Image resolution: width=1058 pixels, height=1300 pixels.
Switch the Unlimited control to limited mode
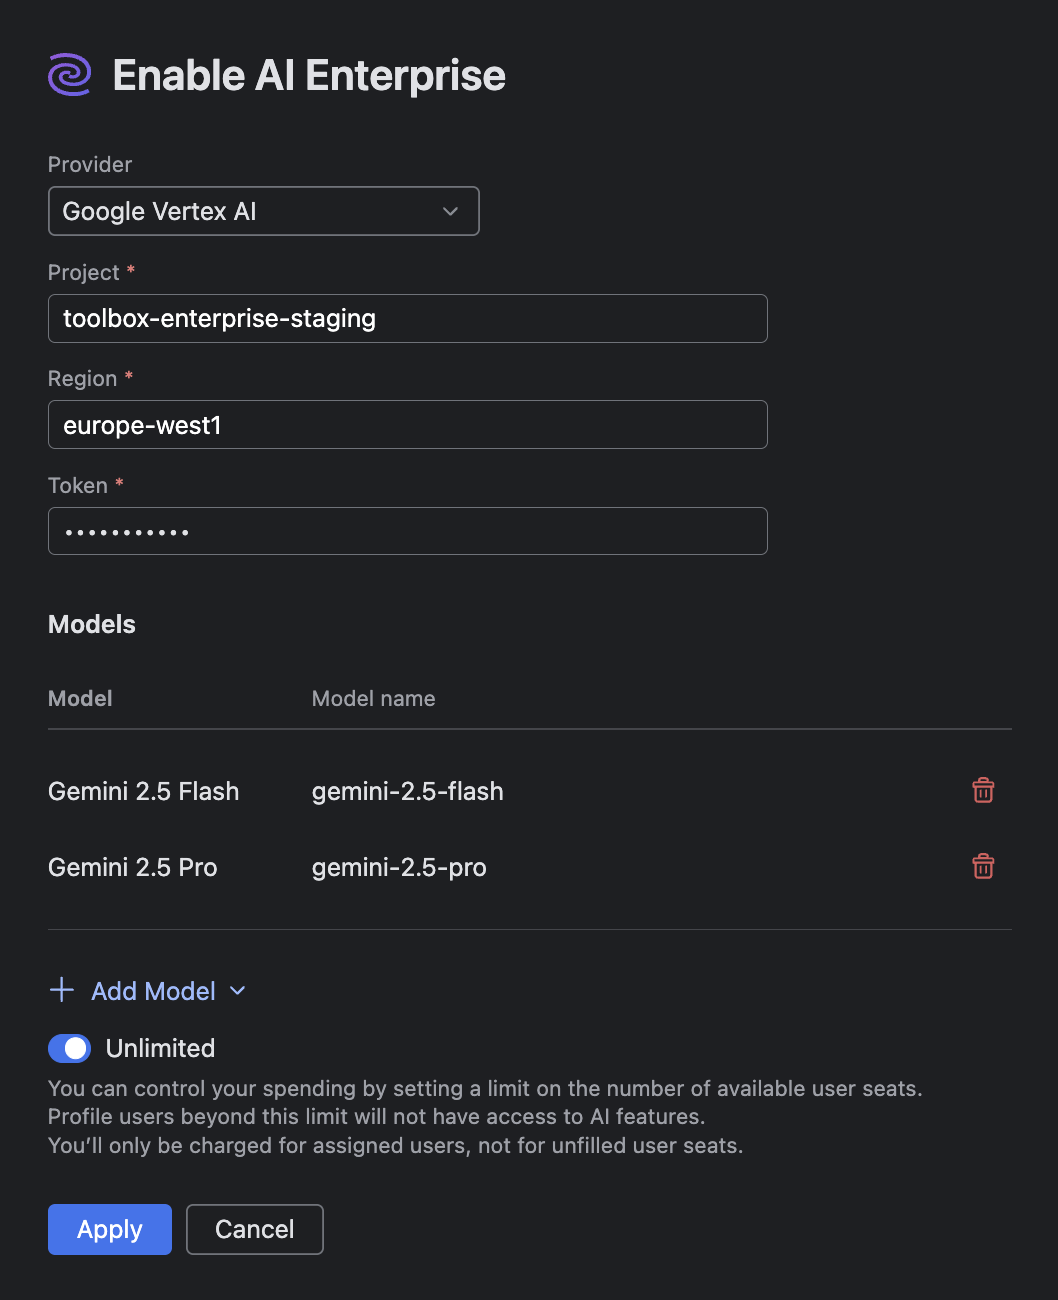[69, 1048]
